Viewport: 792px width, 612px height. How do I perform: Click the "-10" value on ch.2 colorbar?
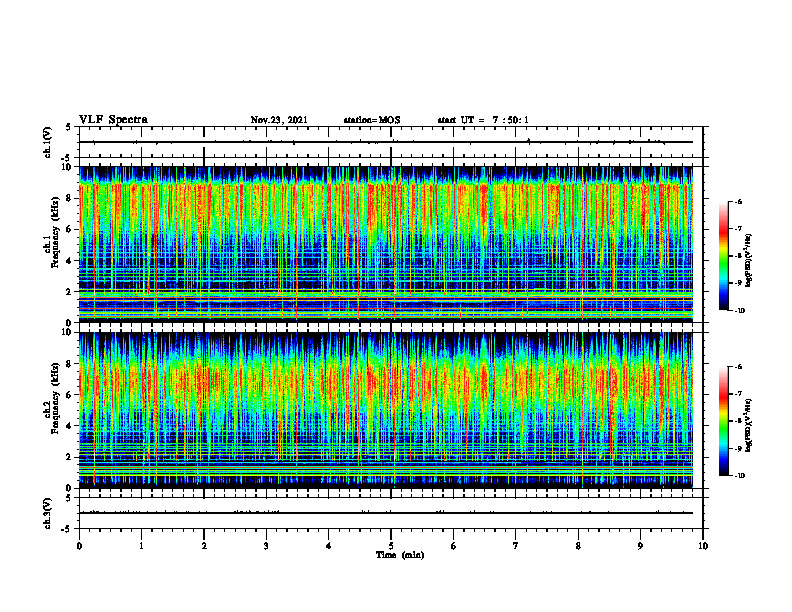(x=740, y=476)
